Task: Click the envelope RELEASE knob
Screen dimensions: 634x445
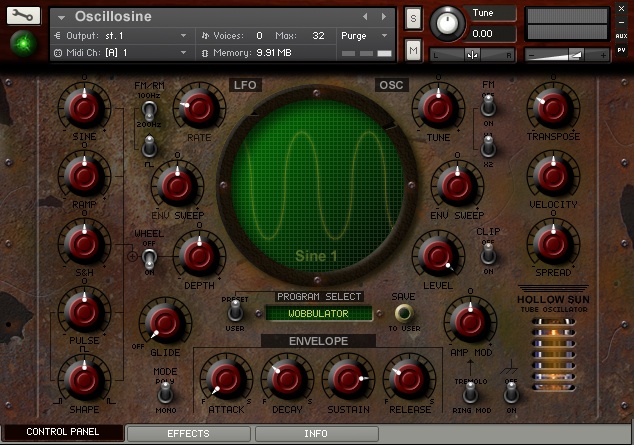Action: [409, 379]
